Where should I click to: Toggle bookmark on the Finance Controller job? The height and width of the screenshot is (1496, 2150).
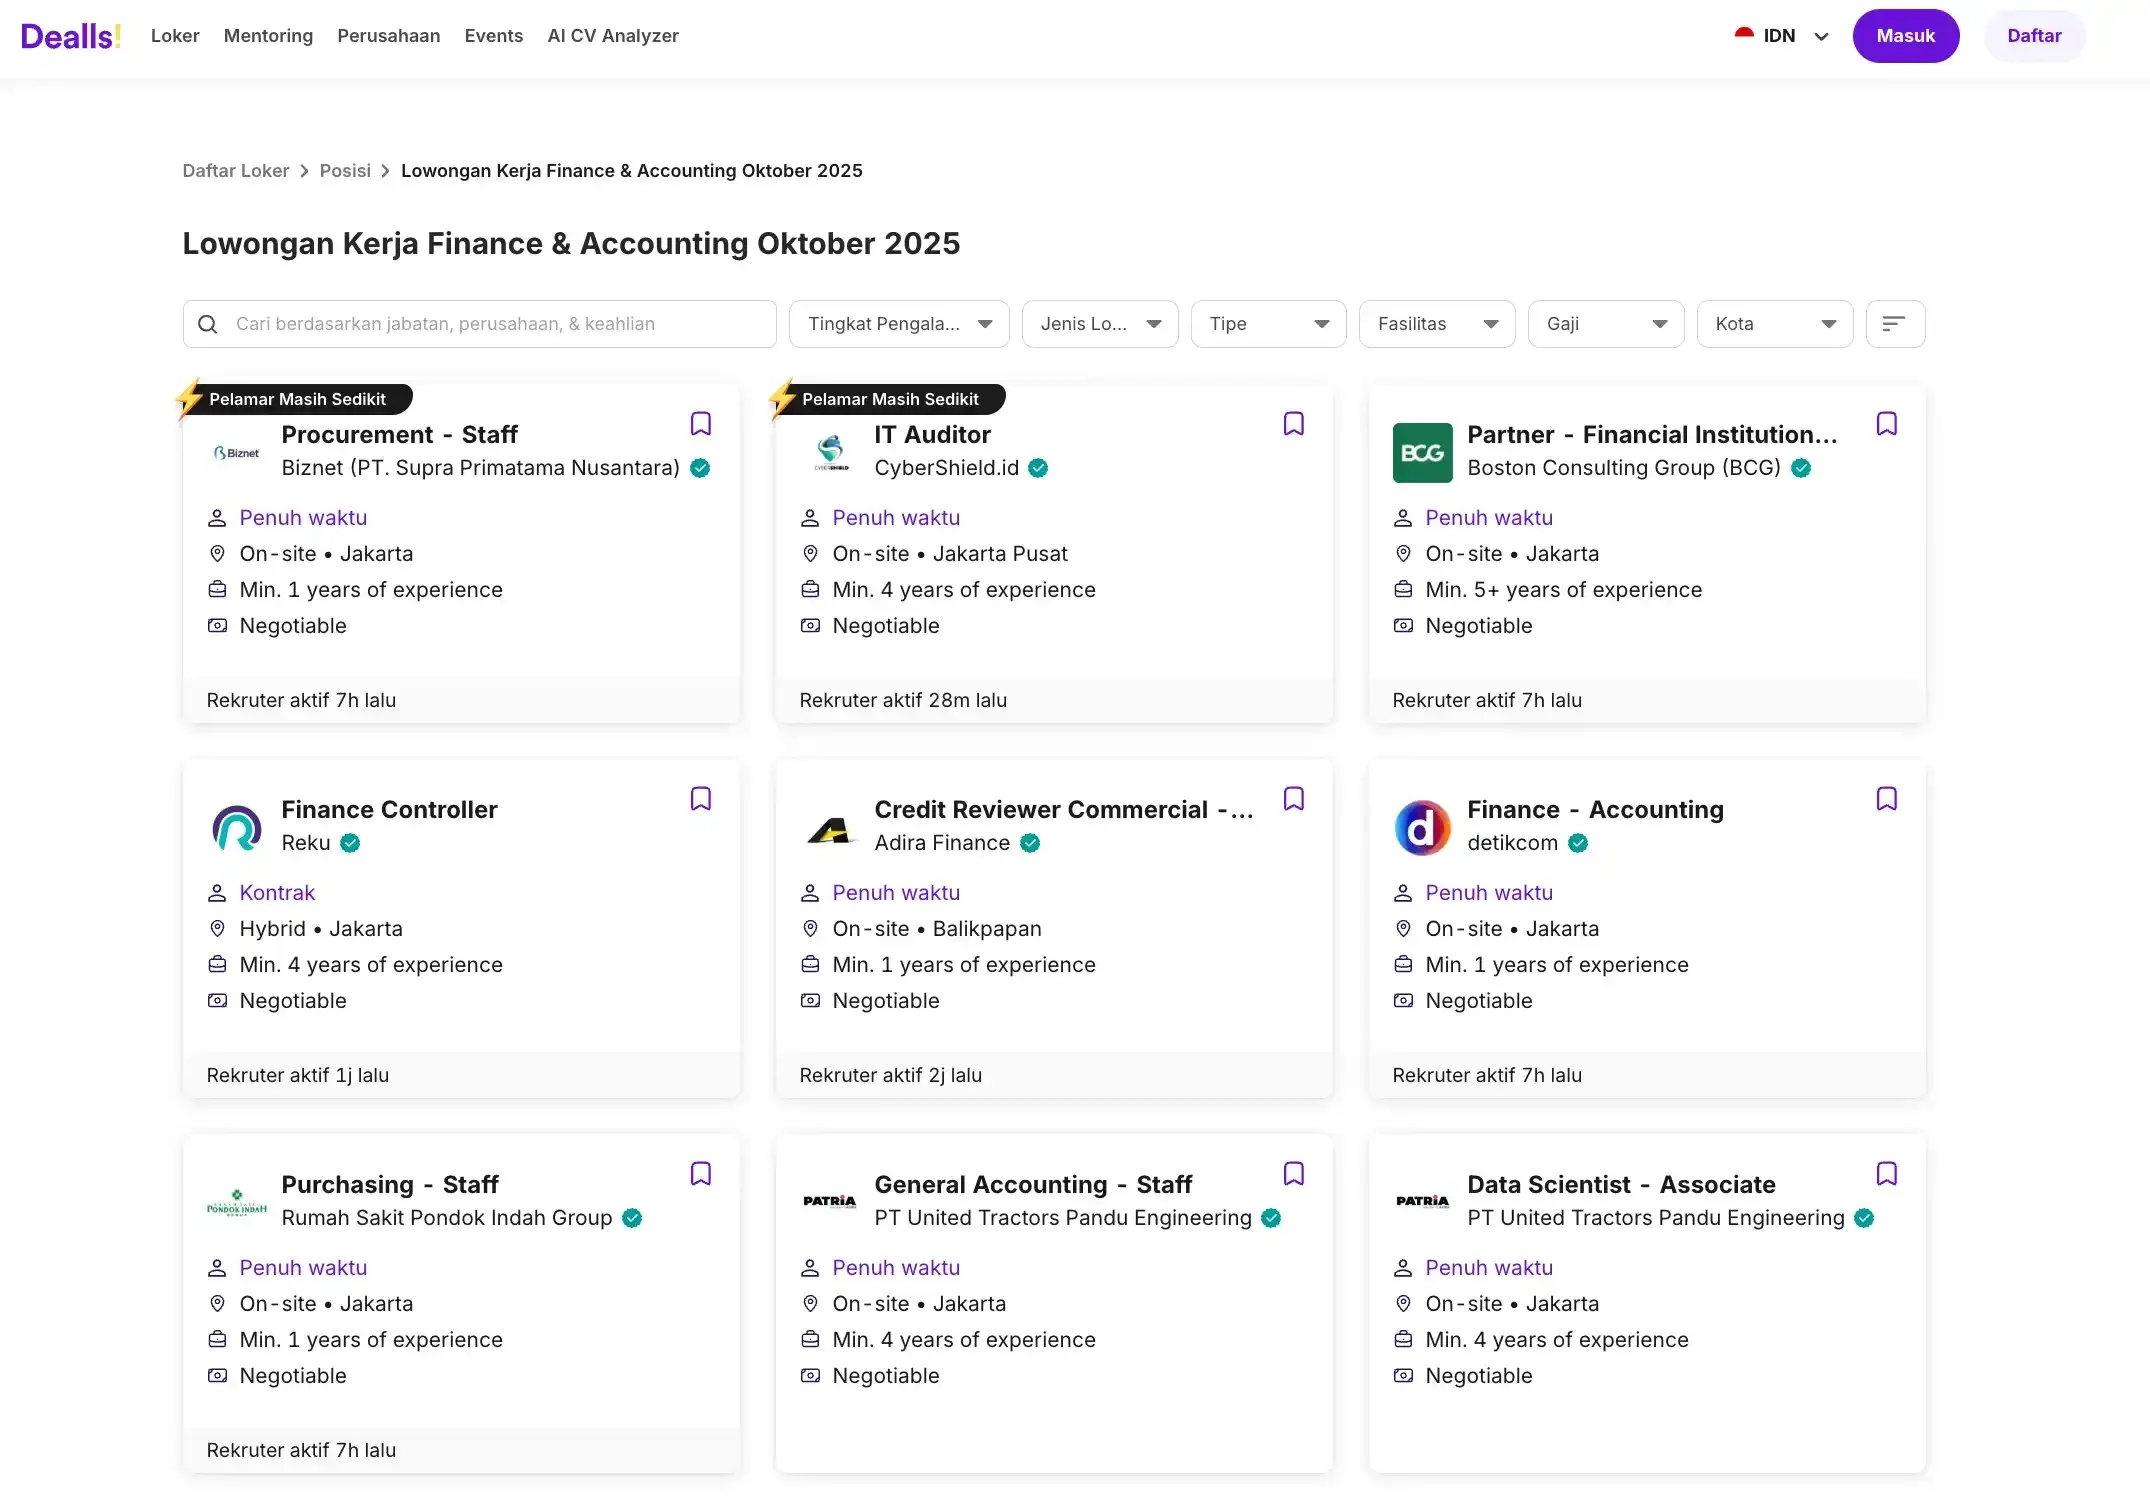pos(700,799)
